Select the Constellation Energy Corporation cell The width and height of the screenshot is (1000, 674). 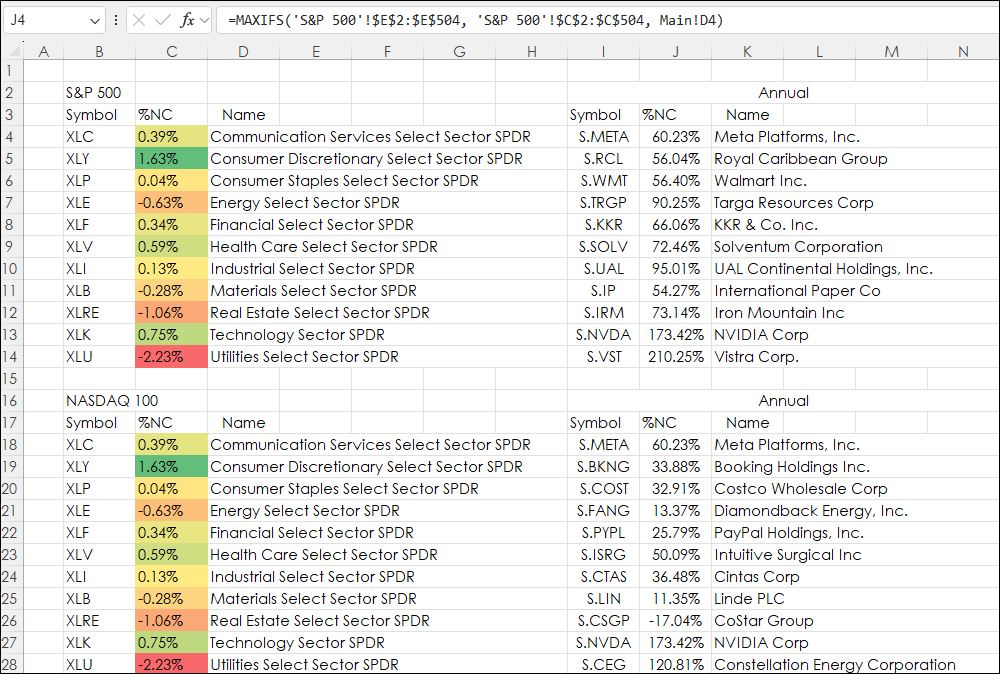(x=834, y=665)
